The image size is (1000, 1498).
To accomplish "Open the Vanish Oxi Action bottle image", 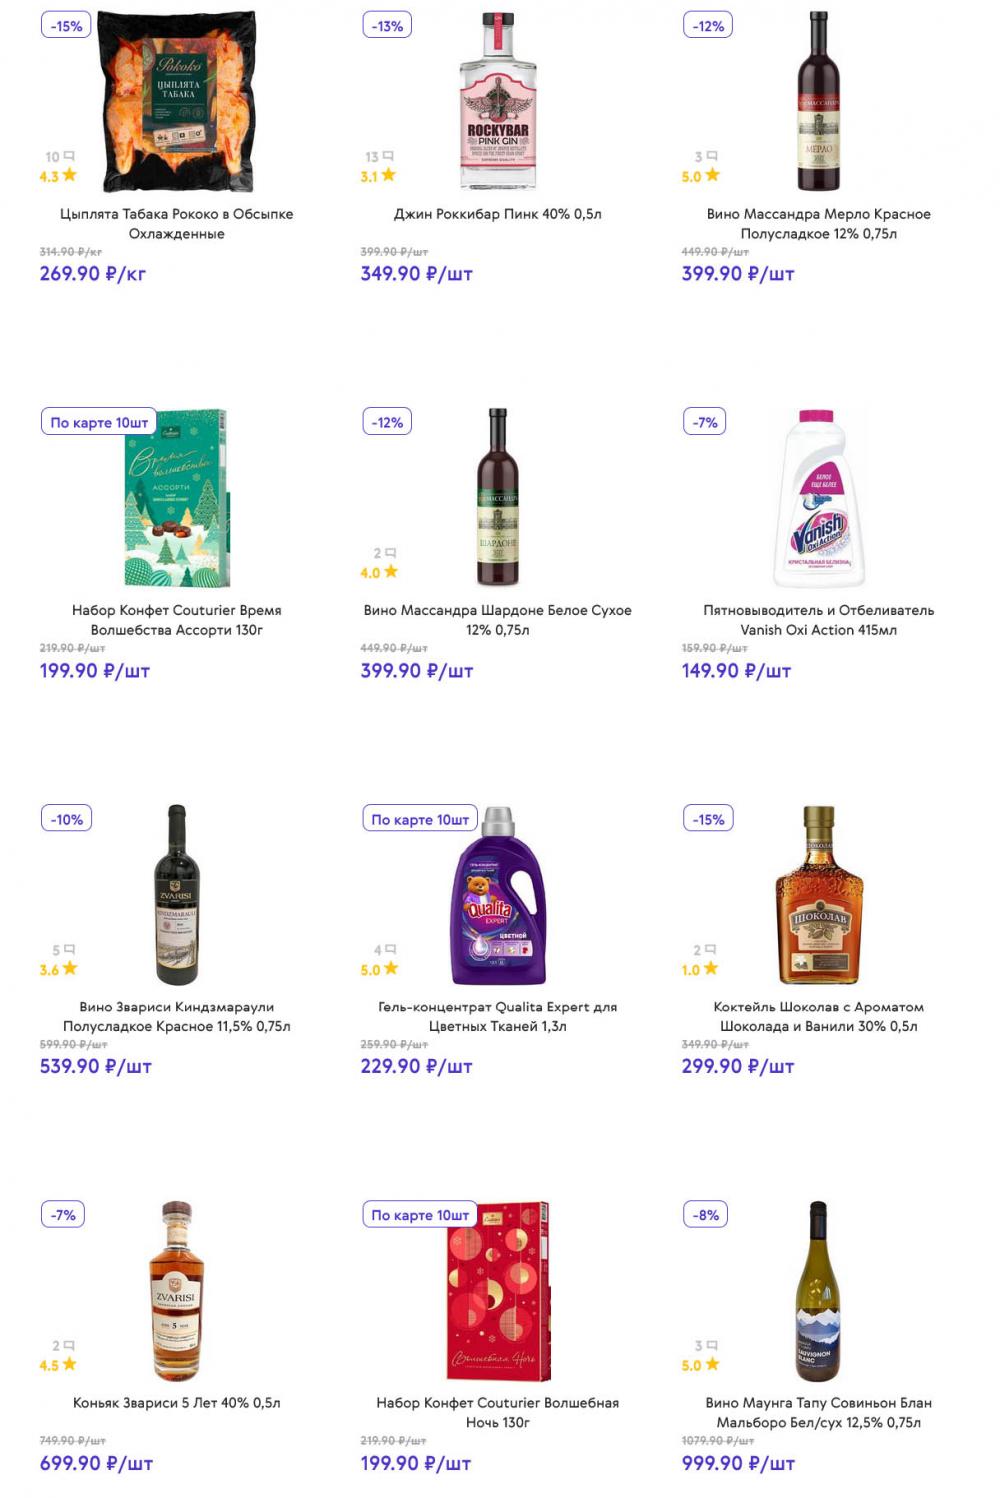I will point(818,497).
